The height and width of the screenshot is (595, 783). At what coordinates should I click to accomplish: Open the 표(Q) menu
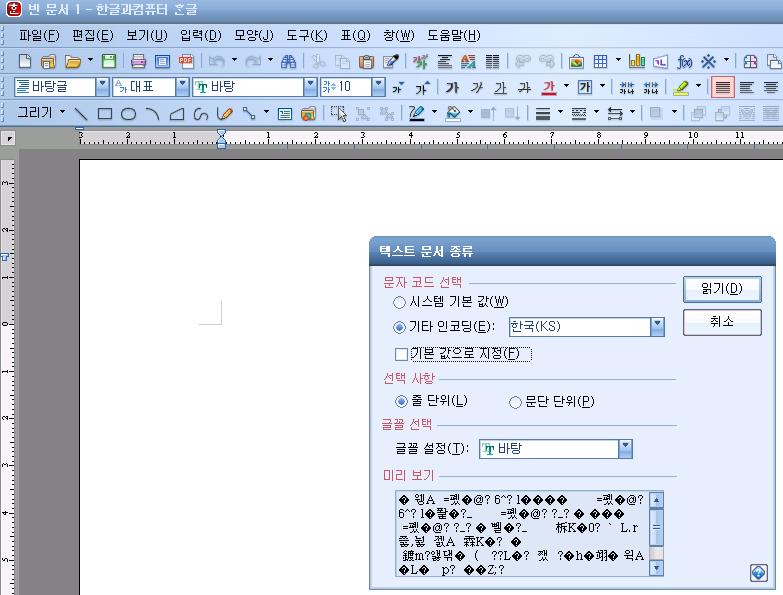point(355,35)
